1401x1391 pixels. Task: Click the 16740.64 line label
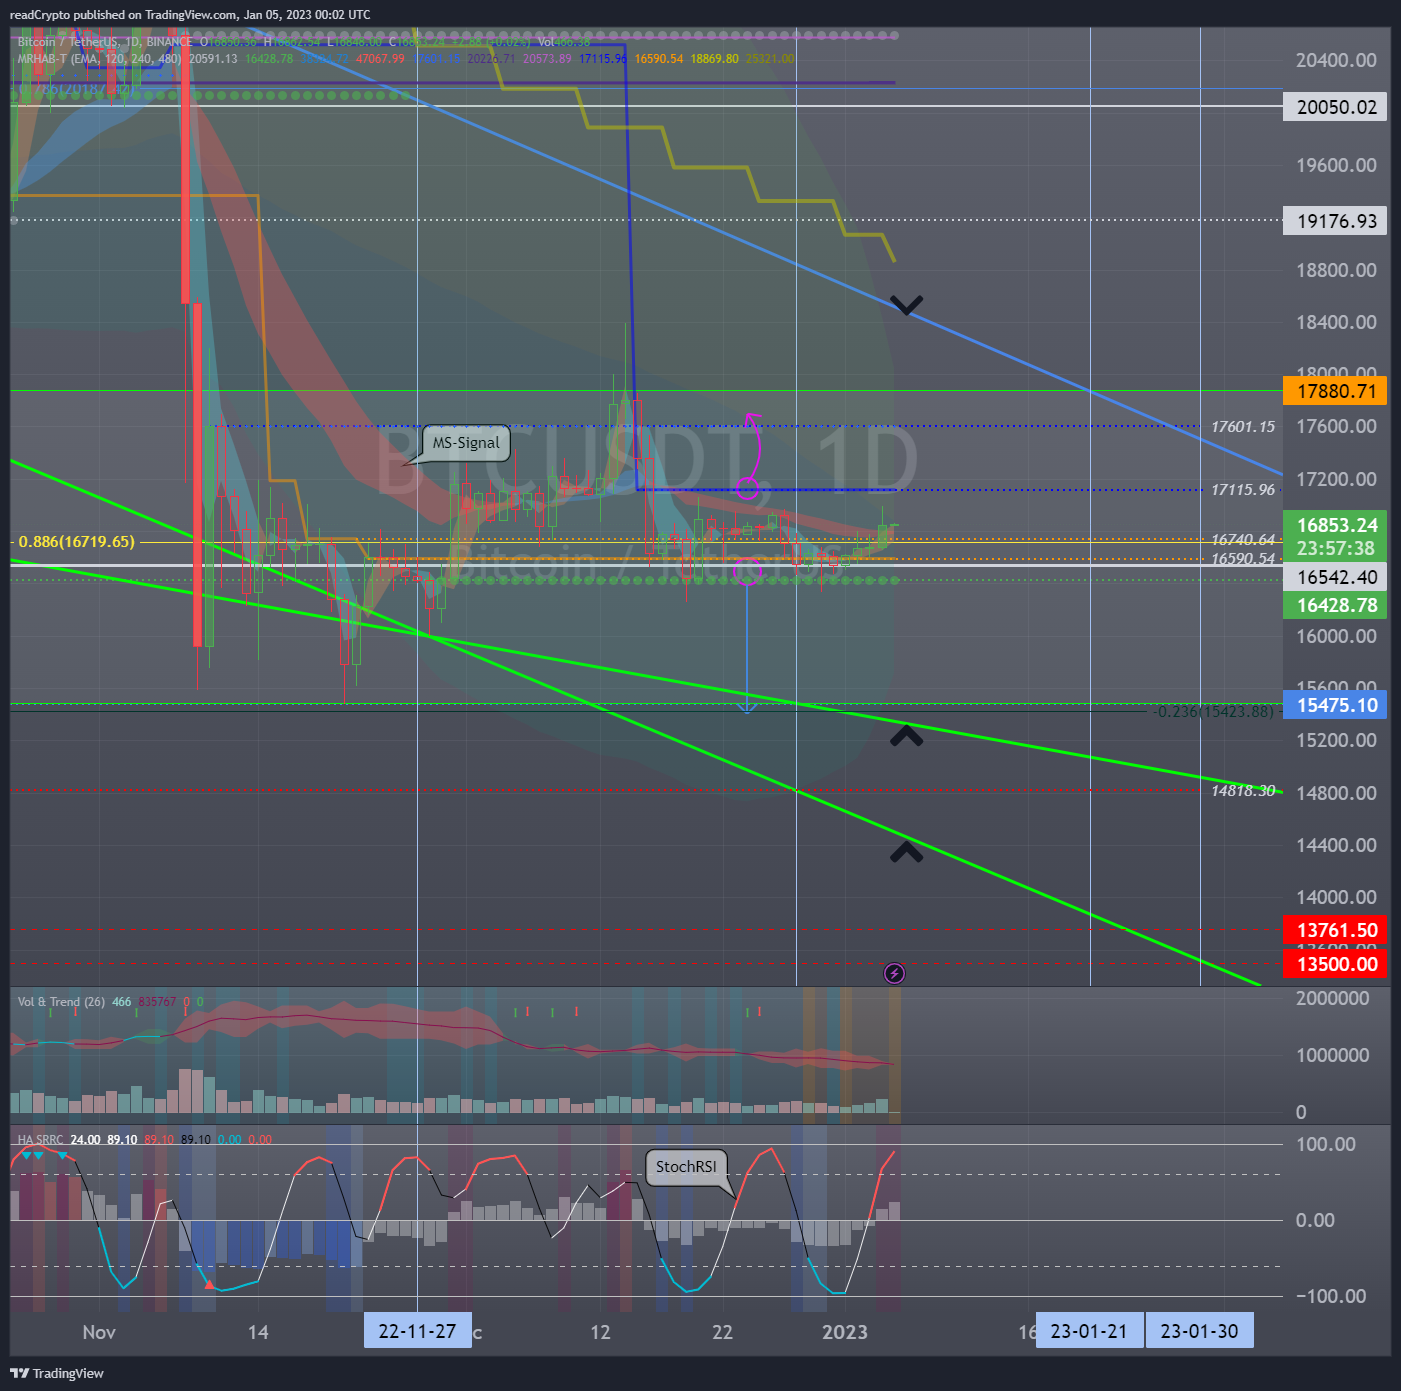click(1243, 540)
